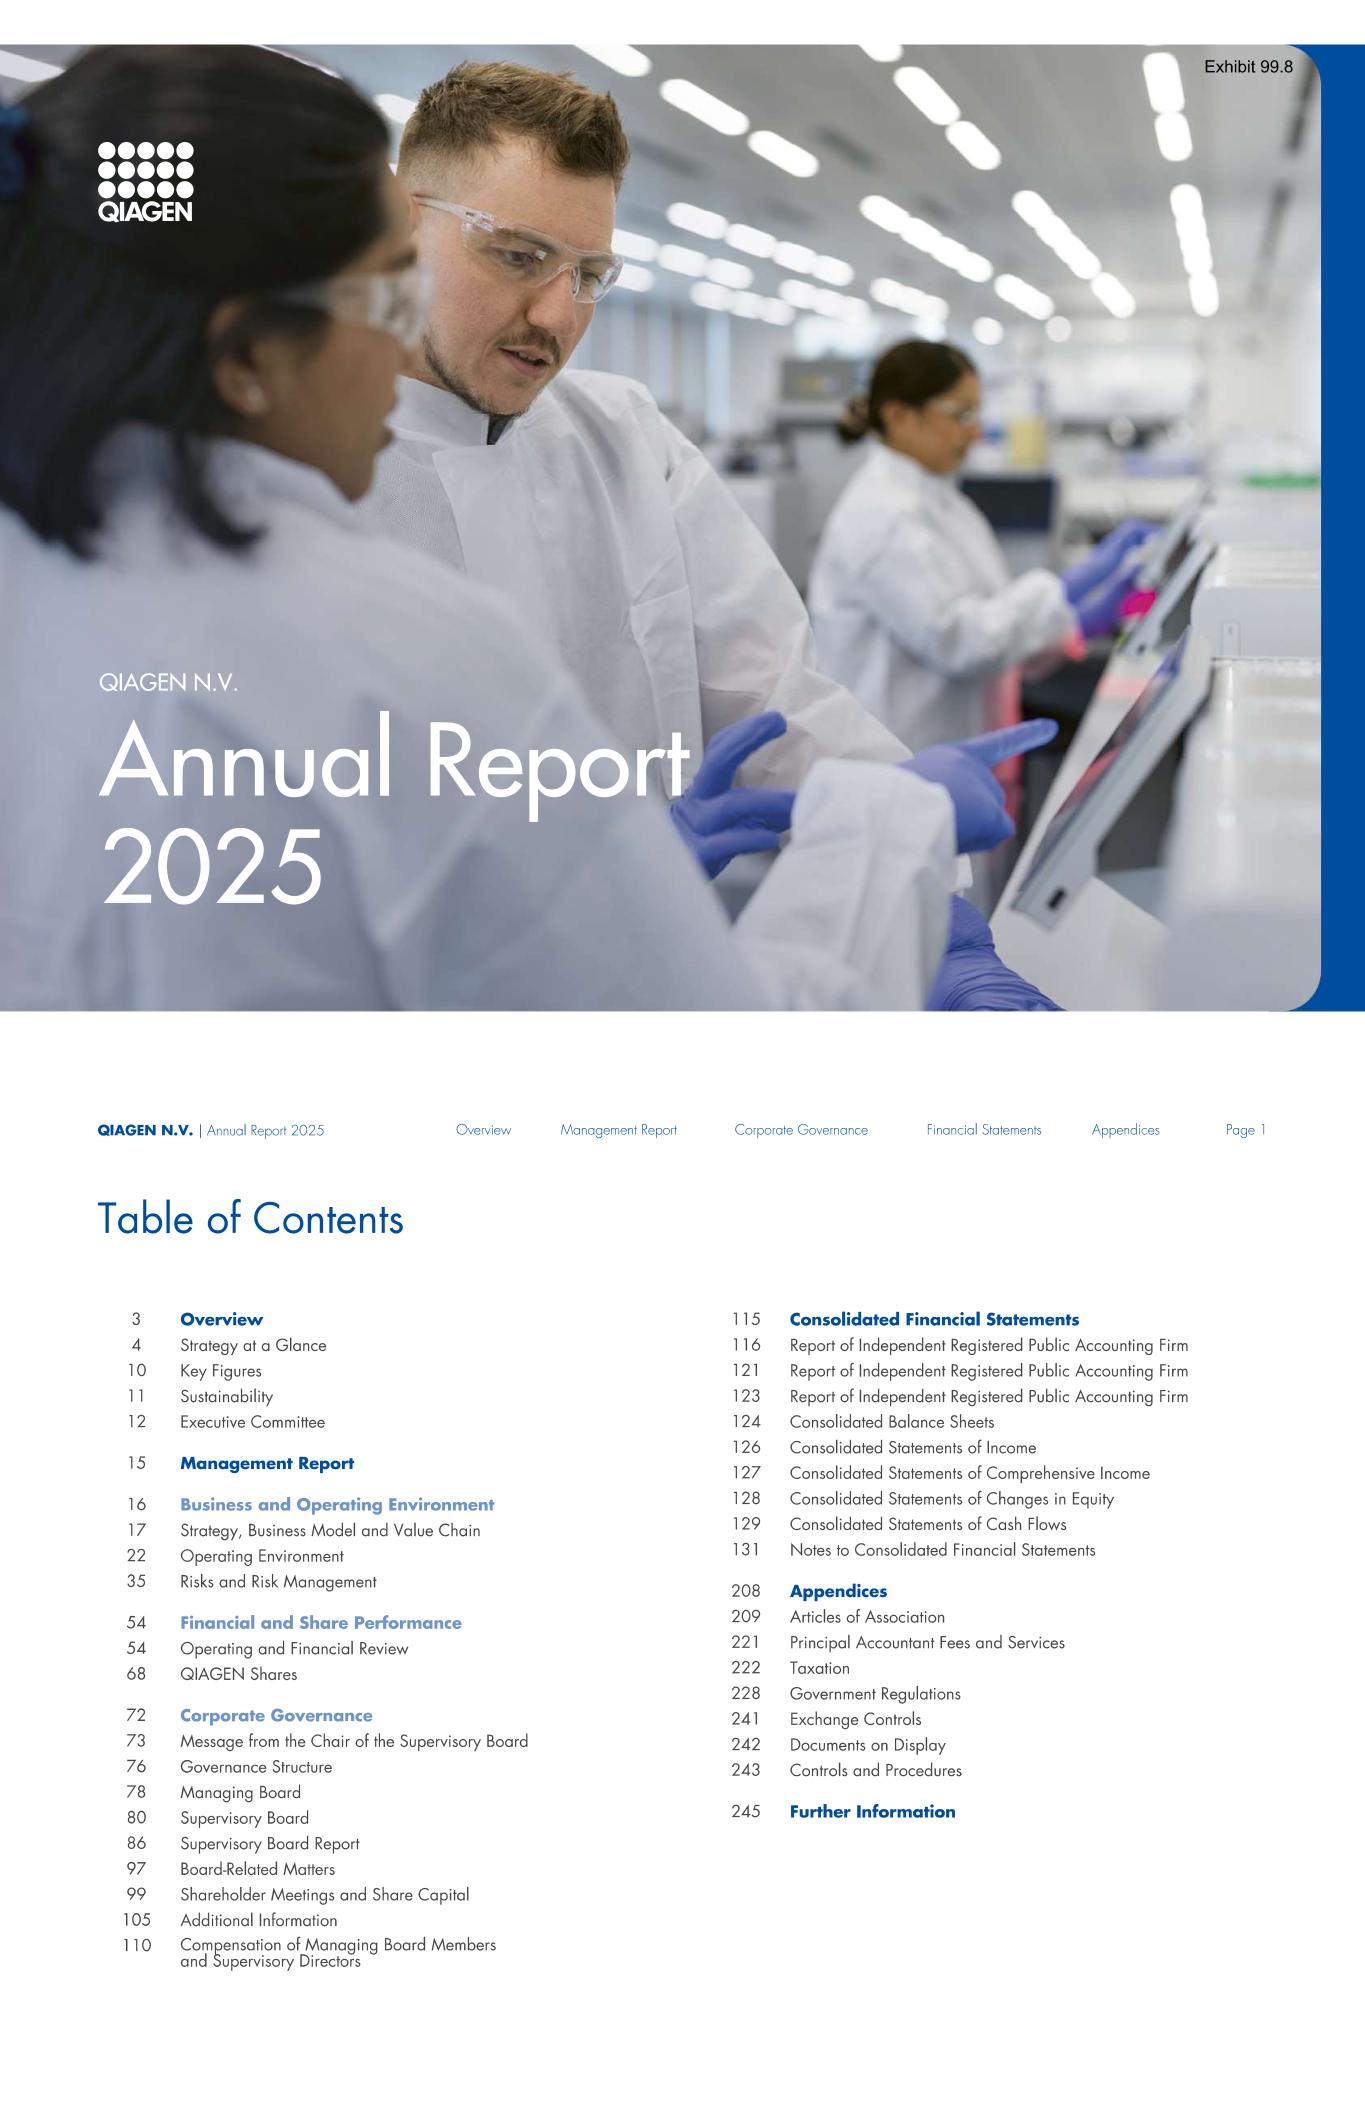Open 'Strategy, Business Model and Value Chain'

coord(330,1531)
